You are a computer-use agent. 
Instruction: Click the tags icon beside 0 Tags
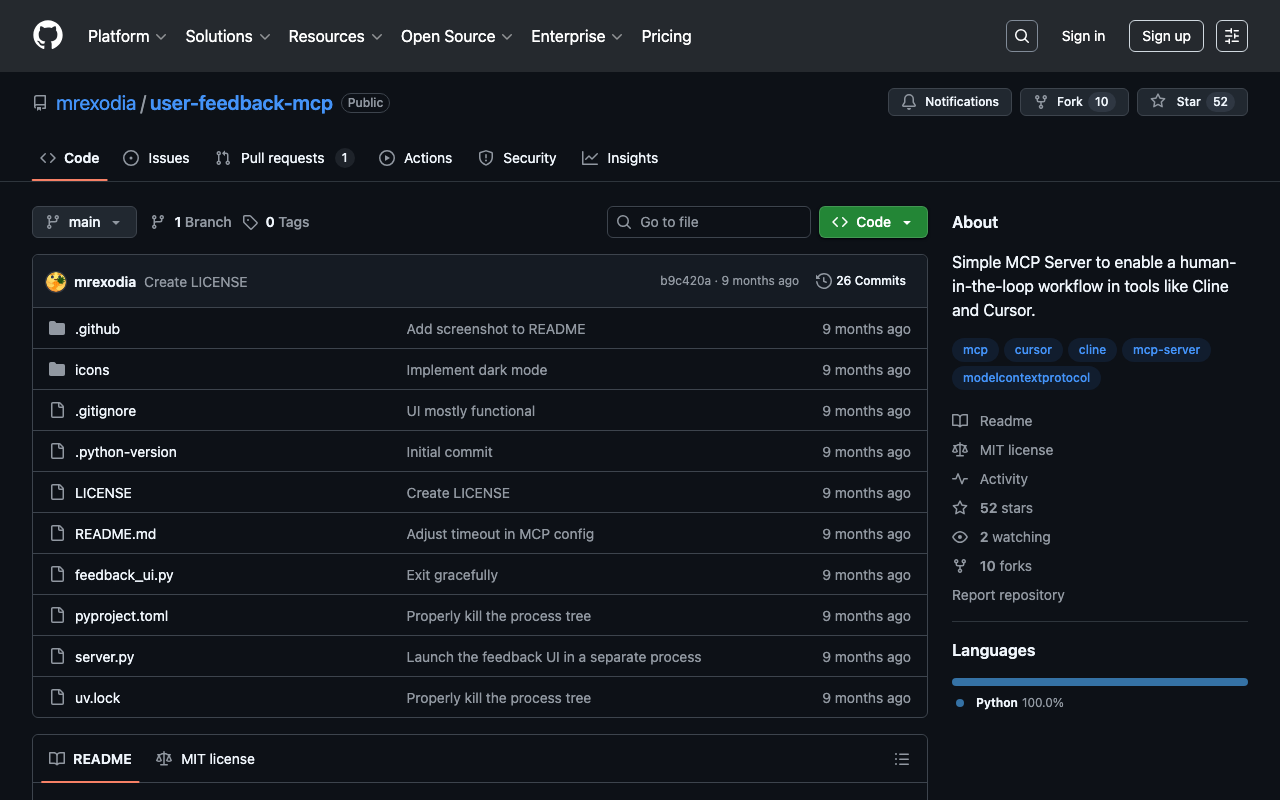(250, 222)
